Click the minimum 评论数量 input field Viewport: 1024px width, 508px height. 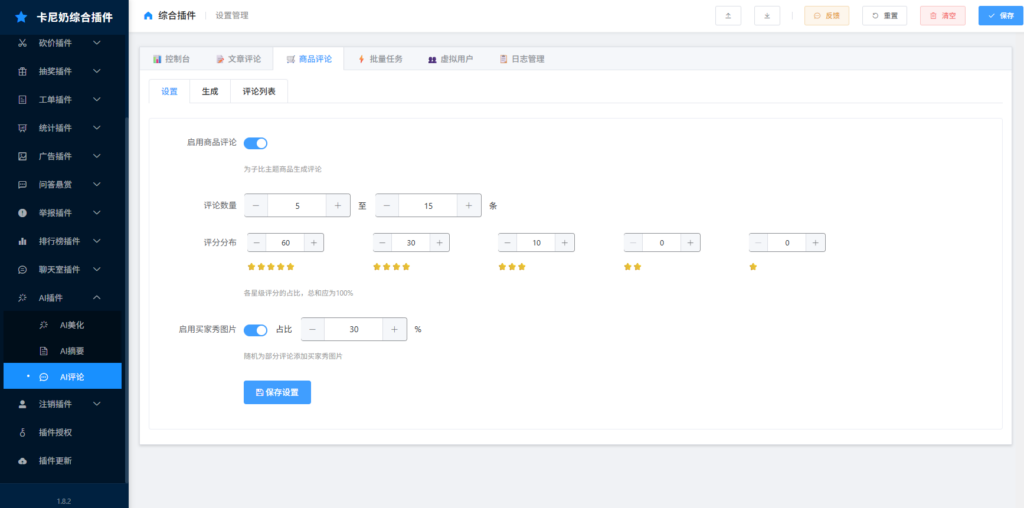click(x=297, y=205)
